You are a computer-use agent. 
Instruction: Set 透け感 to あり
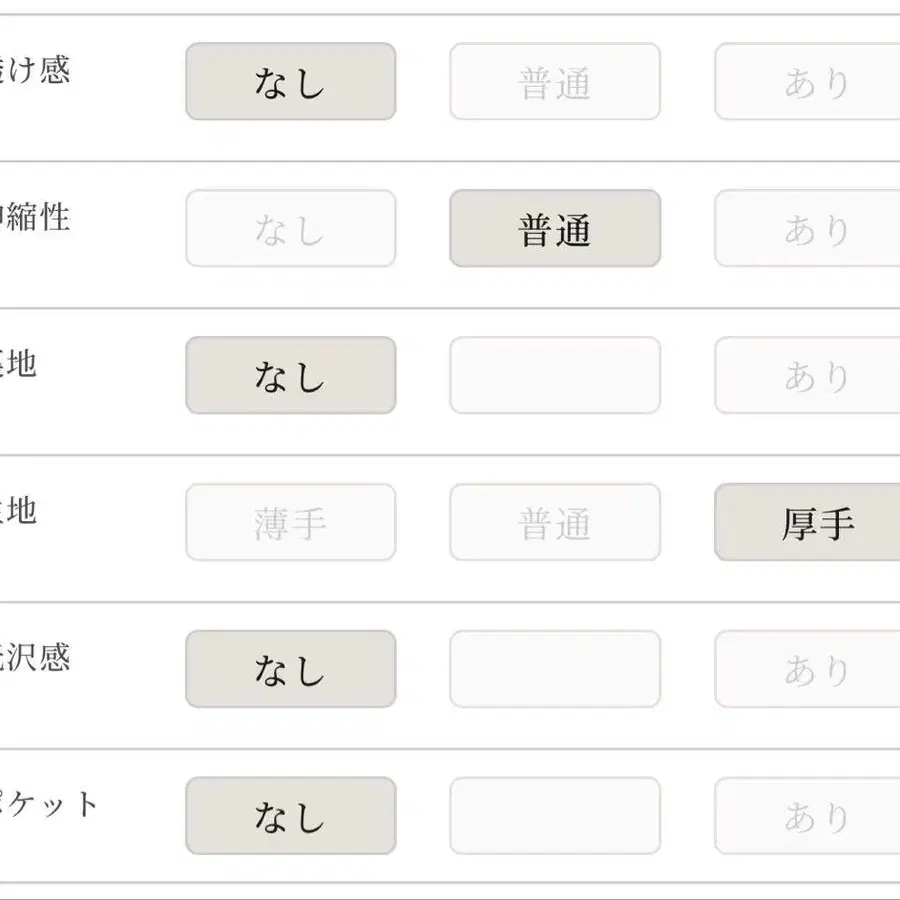[810, 82]
